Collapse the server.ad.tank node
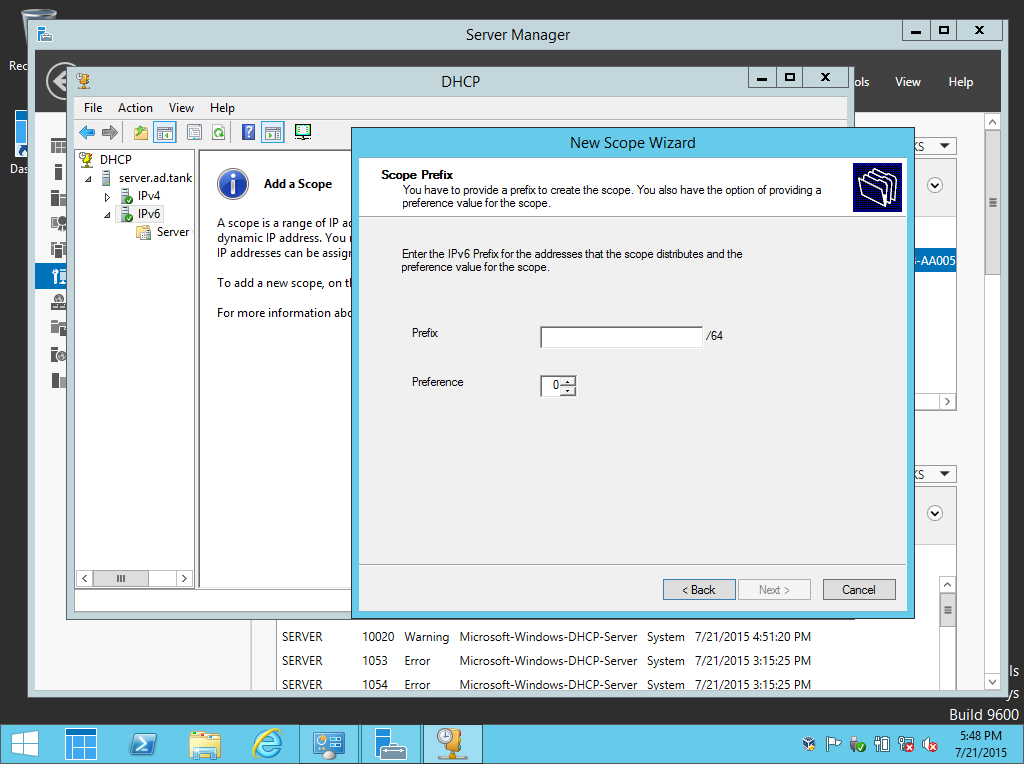This screenshot has width=1024, height=764. point(86,178)
